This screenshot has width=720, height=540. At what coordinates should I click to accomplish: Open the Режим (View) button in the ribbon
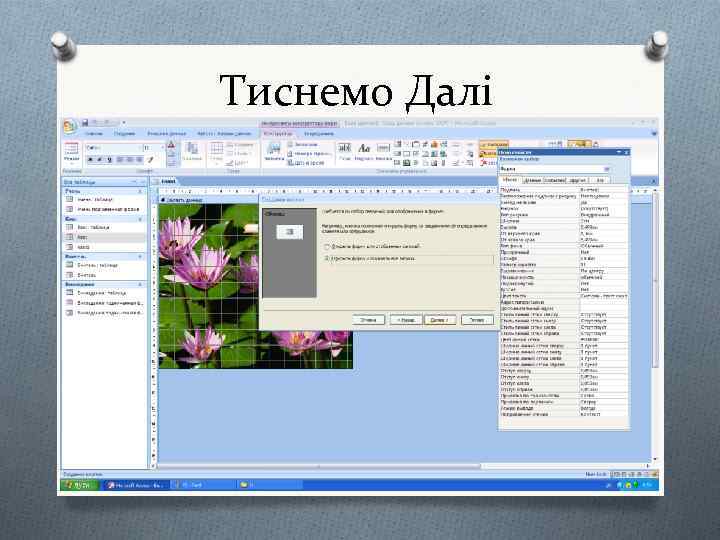72,152
